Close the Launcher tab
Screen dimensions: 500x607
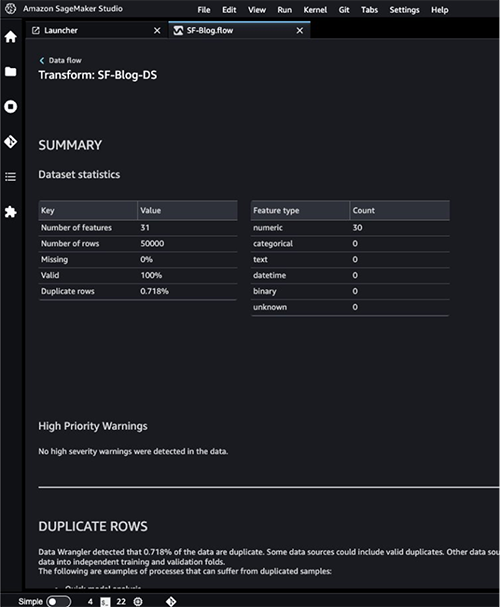(x=157, y=31)
